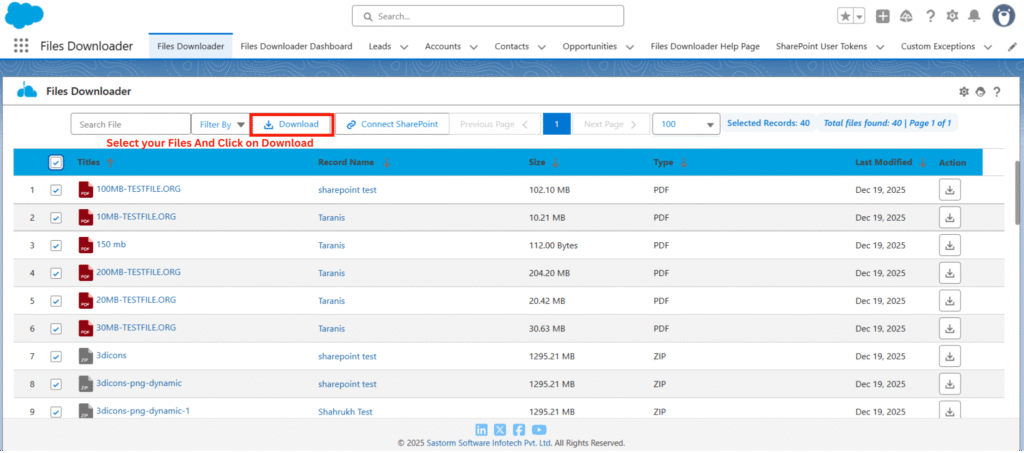The height and width of the screenshot is (453, 1024).
Task: Open the Shahrukh Test record link
Action: [345, 412]
